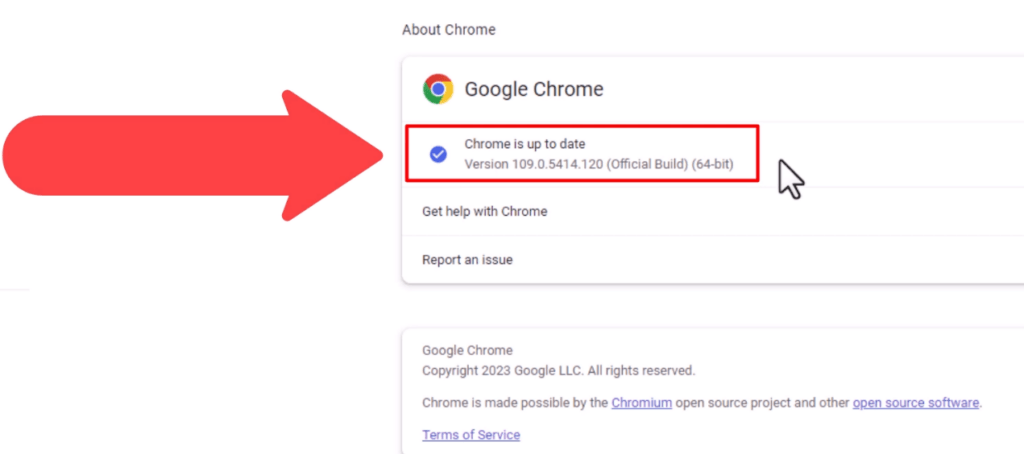Click the large red arrow graphic
Viewport: 1024px width, 454px height.
(193, 155)
